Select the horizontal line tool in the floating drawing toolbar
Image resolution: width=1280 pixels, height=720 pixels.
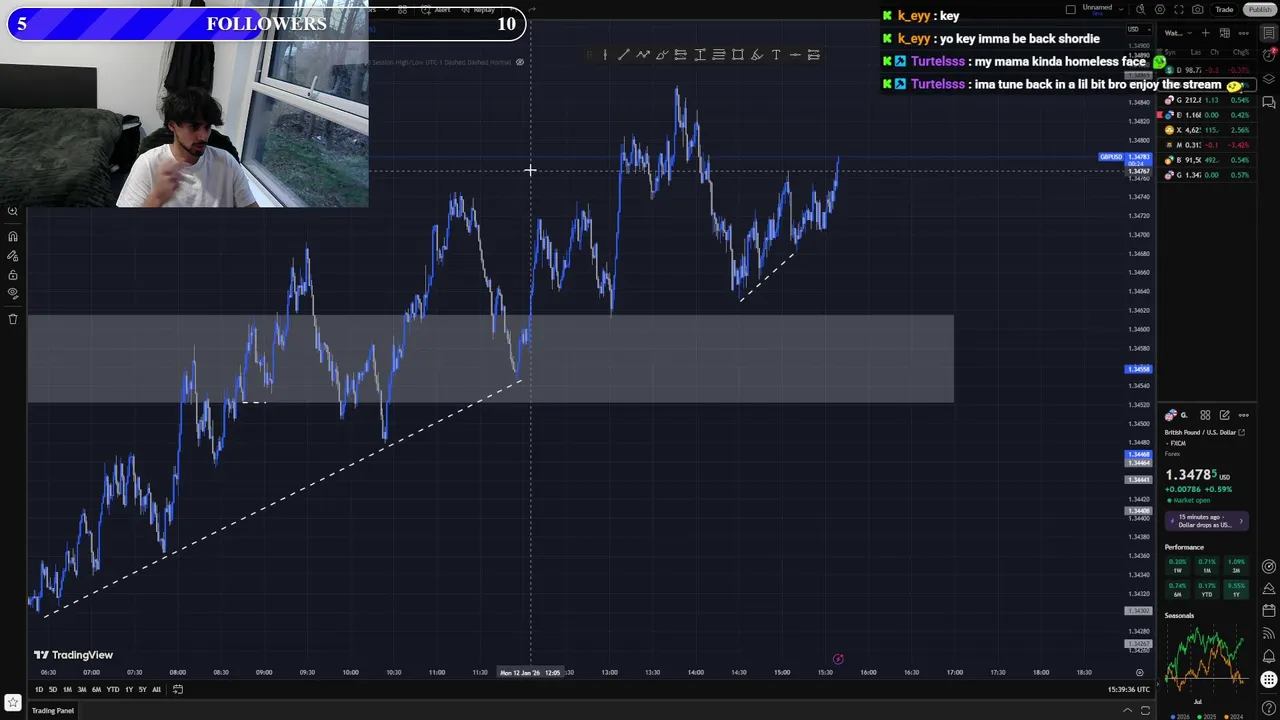(x=795, y=55)
